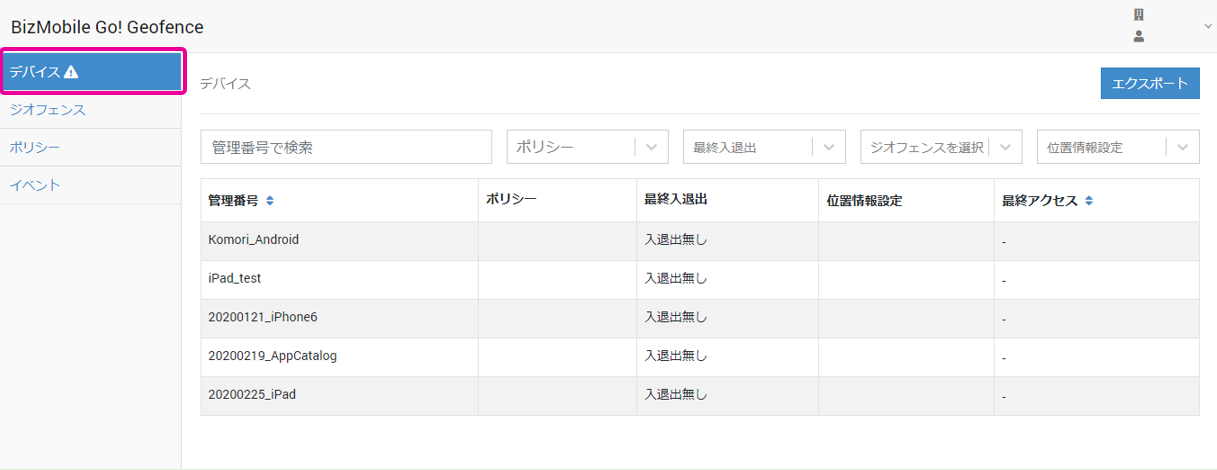Sort by 最終アクセス using the sort arrows
1217x470 pixels.
click(x=1089, y=201)
